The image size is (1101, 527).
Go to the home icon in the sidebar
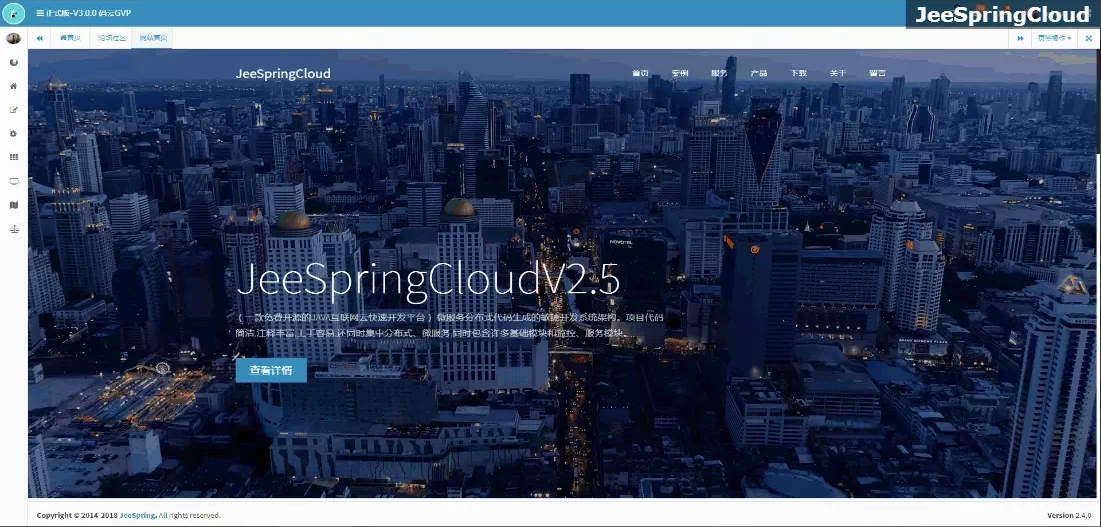point(13,86)
